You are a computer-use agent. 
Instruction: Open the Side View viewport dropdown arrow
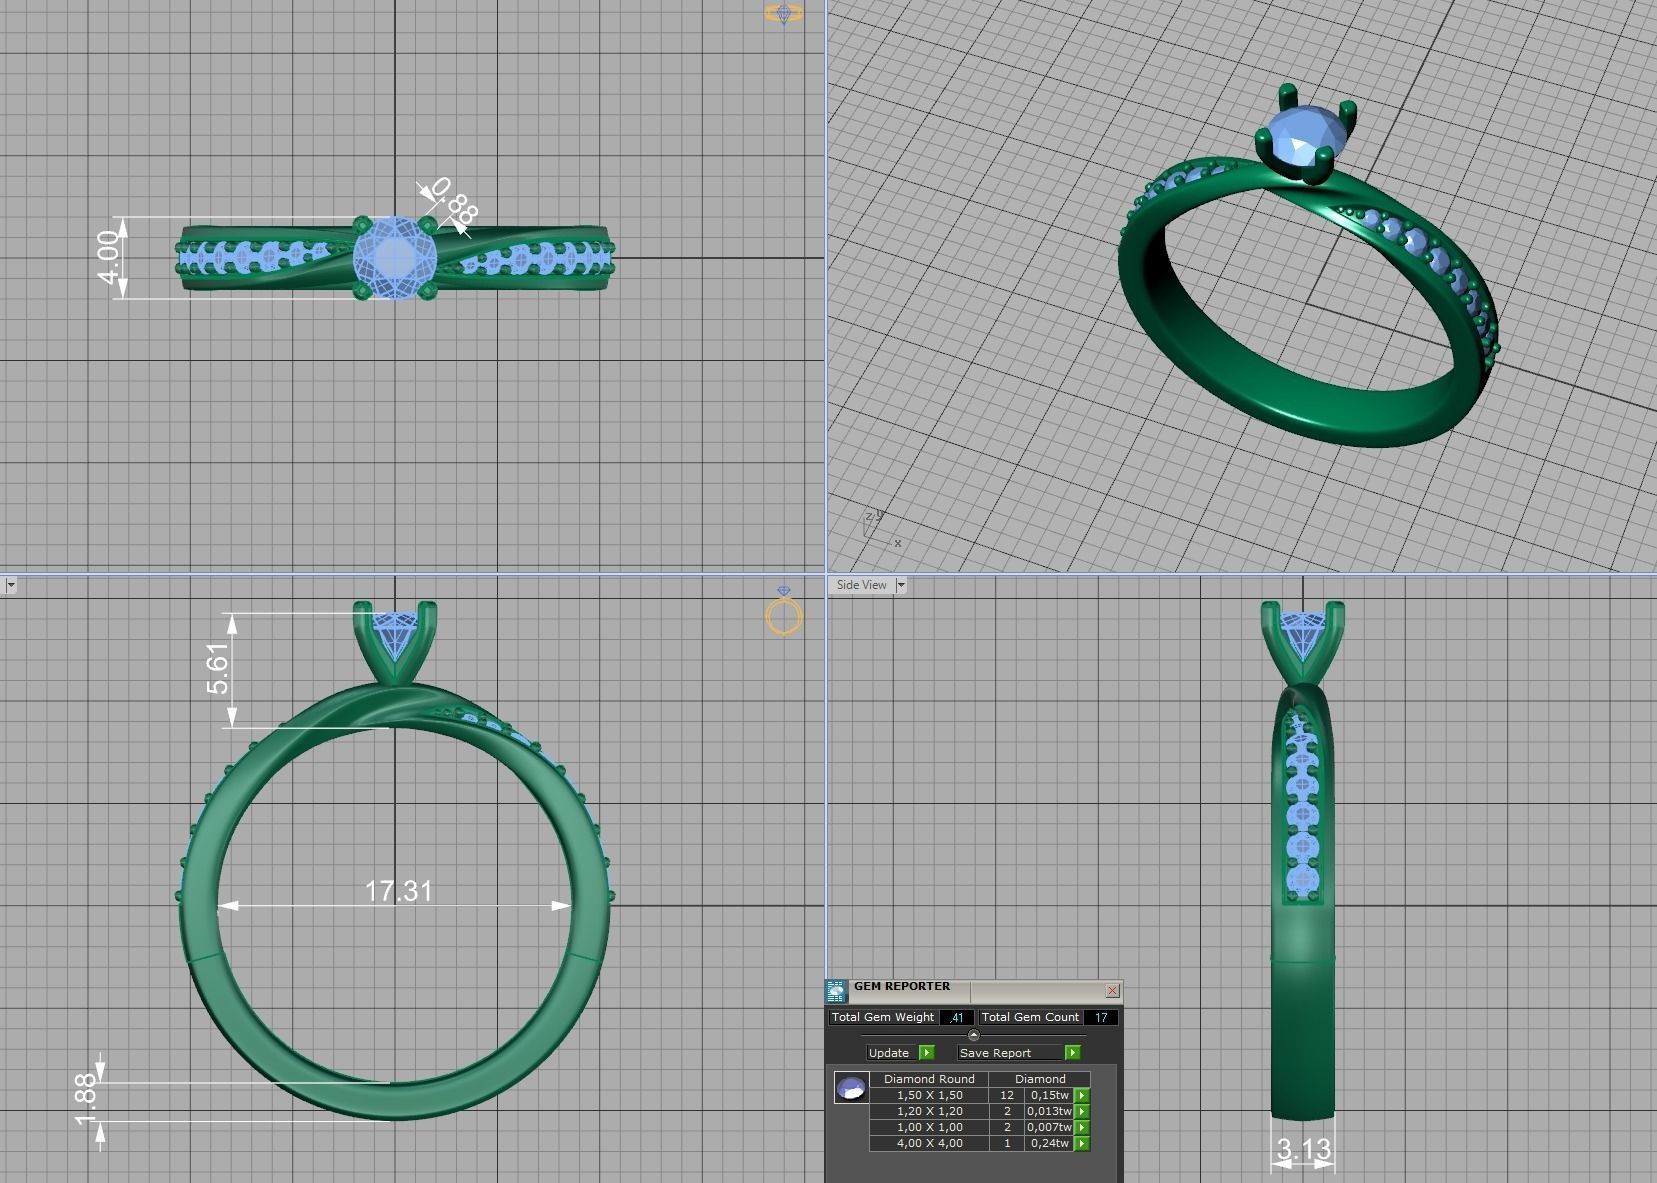click(x=900, y=585)
